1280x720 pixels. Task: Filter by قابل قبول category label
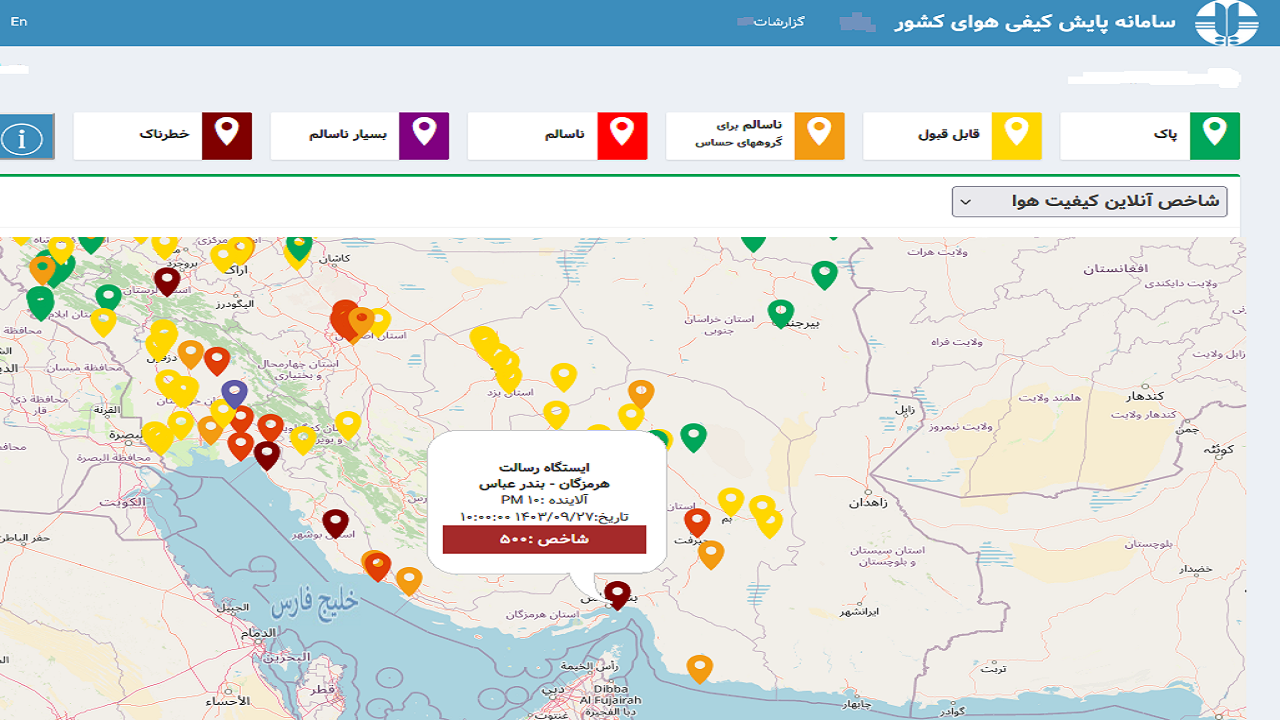coord(949,133)
